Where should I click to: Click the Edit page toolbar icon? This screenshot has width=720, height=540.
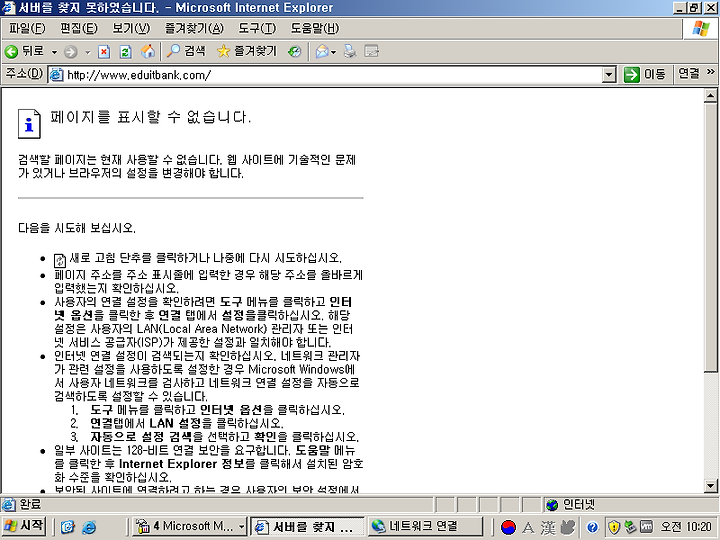tap(371, 51)
